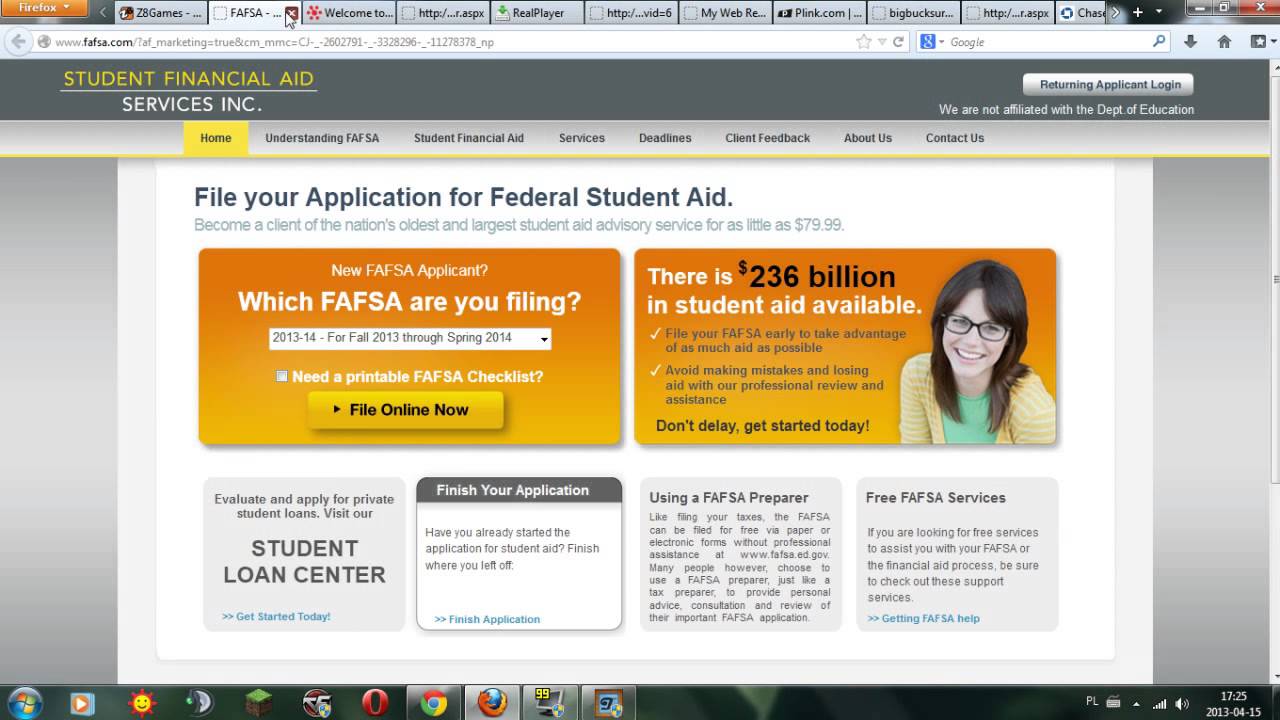Screen dimensions: 1280x720
Task: Open the Deadlines nav item
Action: [x=665, y=138]
